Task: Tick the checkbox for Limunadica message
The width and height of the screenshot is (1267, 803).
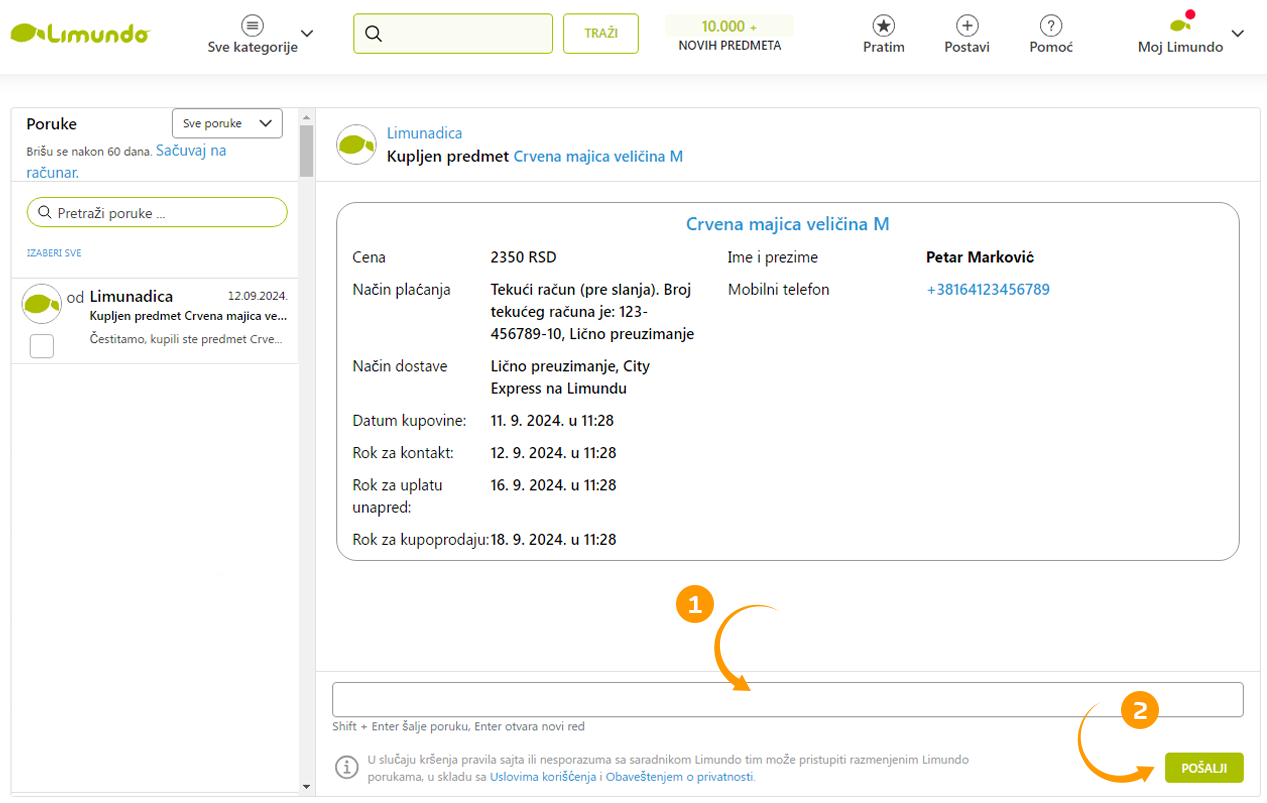Action: click(x=42, y=346)
